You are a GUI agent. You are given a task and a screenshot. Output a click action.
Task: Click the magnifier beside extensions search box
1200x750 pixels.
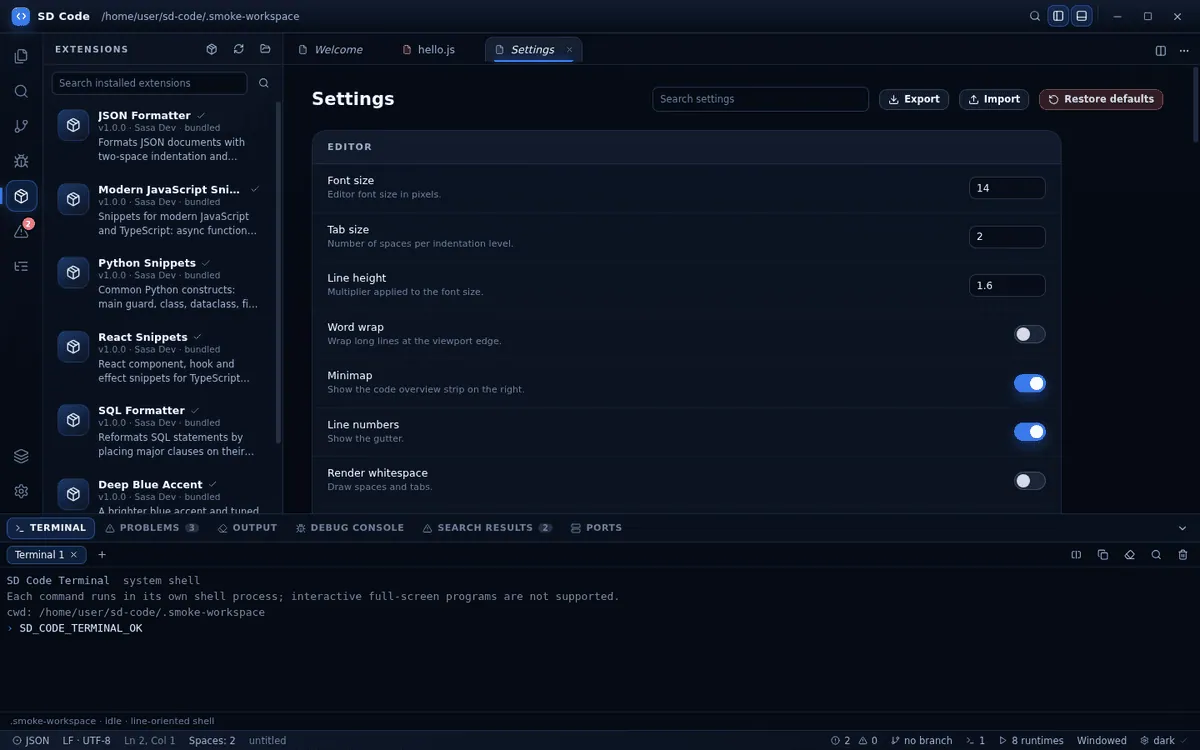click(x=264, y=83)
